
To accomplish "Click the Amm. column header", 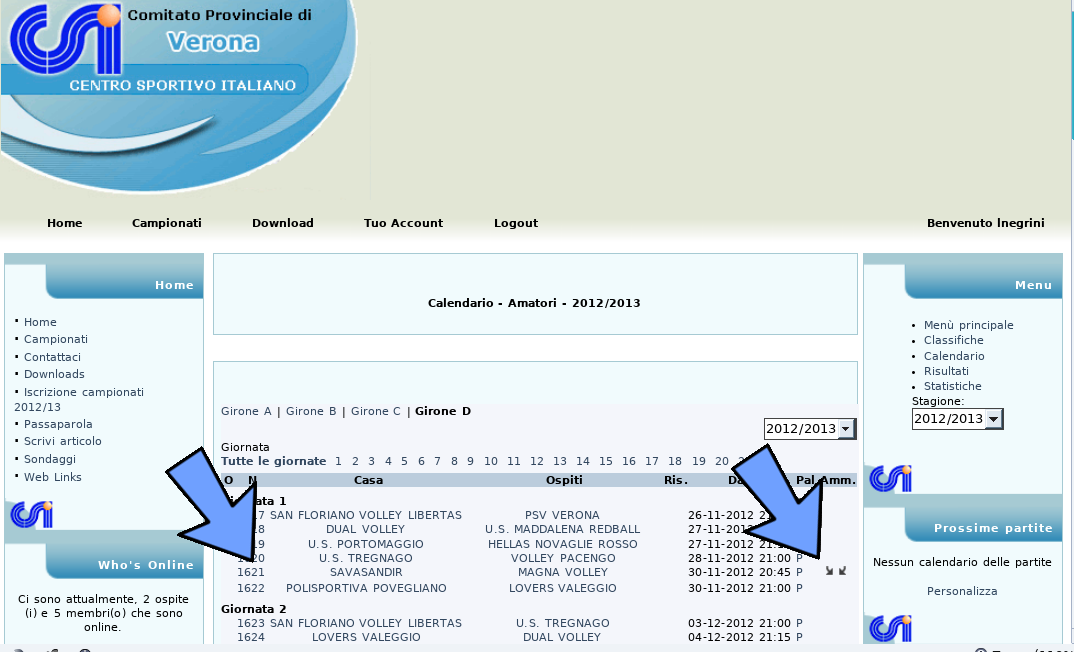I will [x=838, y=480].
